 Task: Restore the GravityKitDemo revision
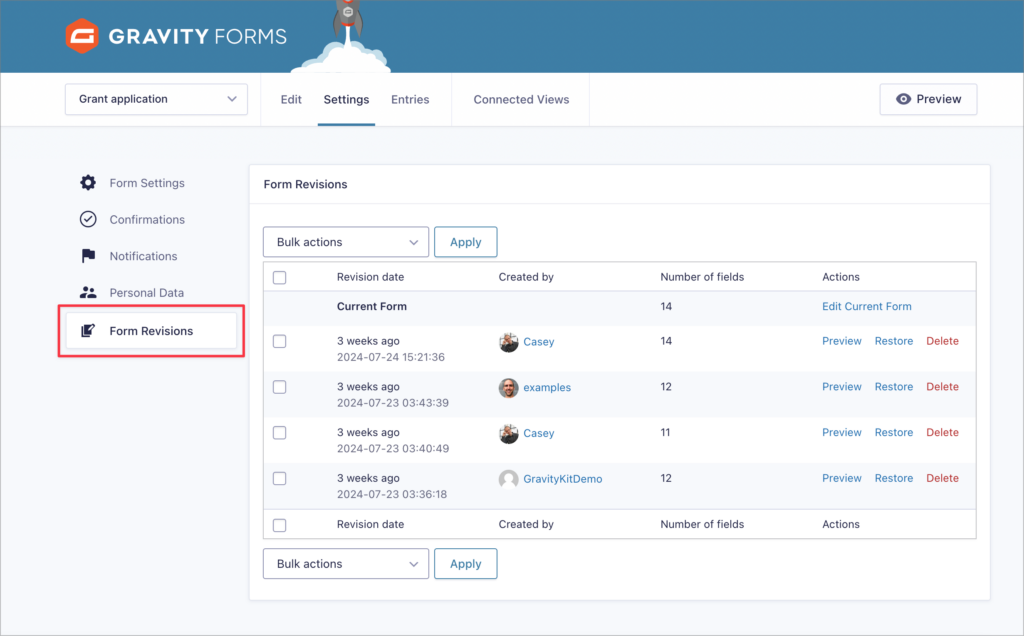tap(894, 478)
